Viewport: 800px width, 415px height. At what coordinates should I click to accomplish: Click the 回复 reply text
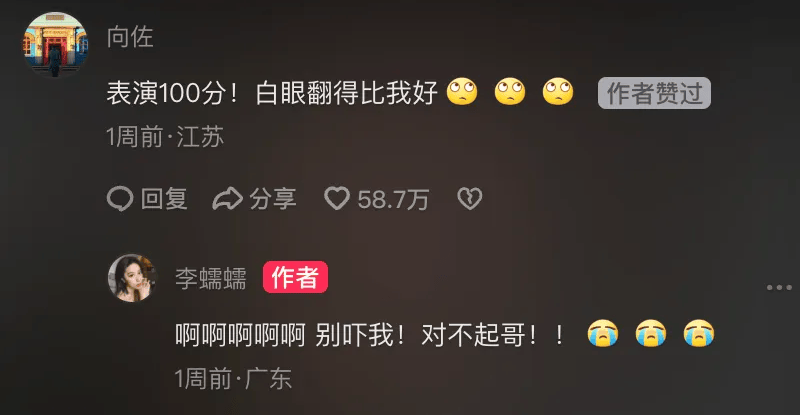164,199
